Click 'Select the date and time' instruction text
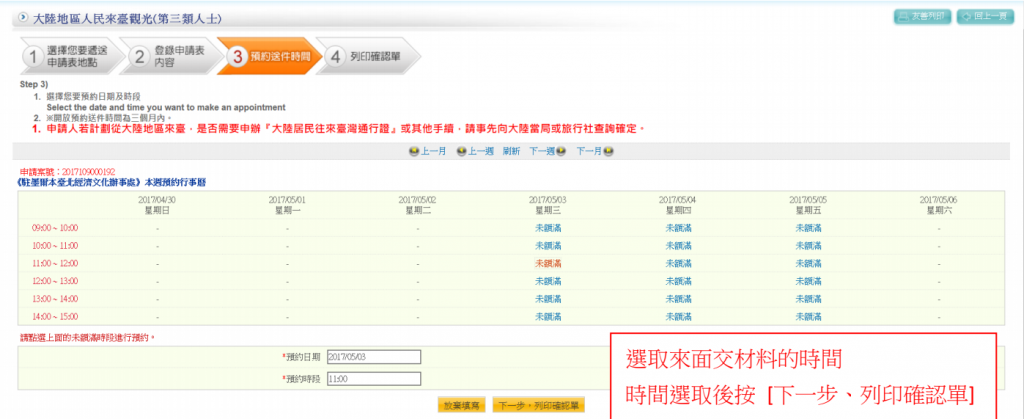Viewport: 1024px width, 419px height. point(166,107)
